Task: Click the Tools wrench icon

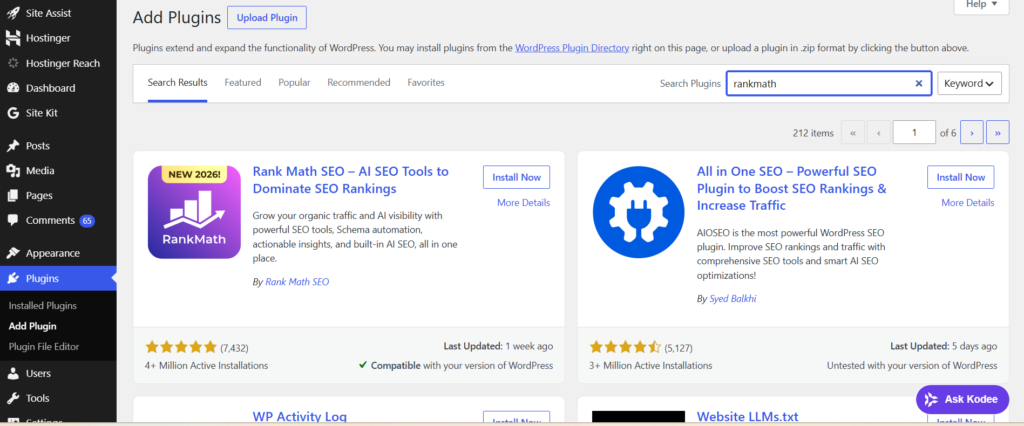Action: (12, 398)
